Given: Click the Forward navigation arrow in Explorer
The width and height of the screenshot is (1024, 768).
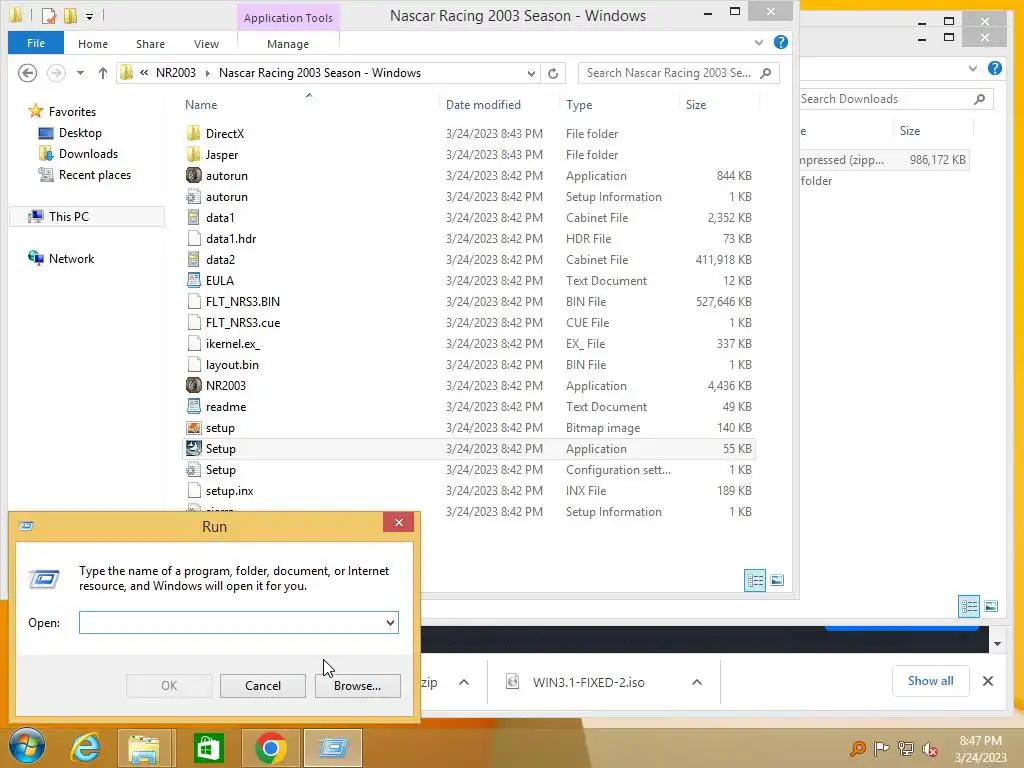Looking at the screenshot, I should click(56, 72).
